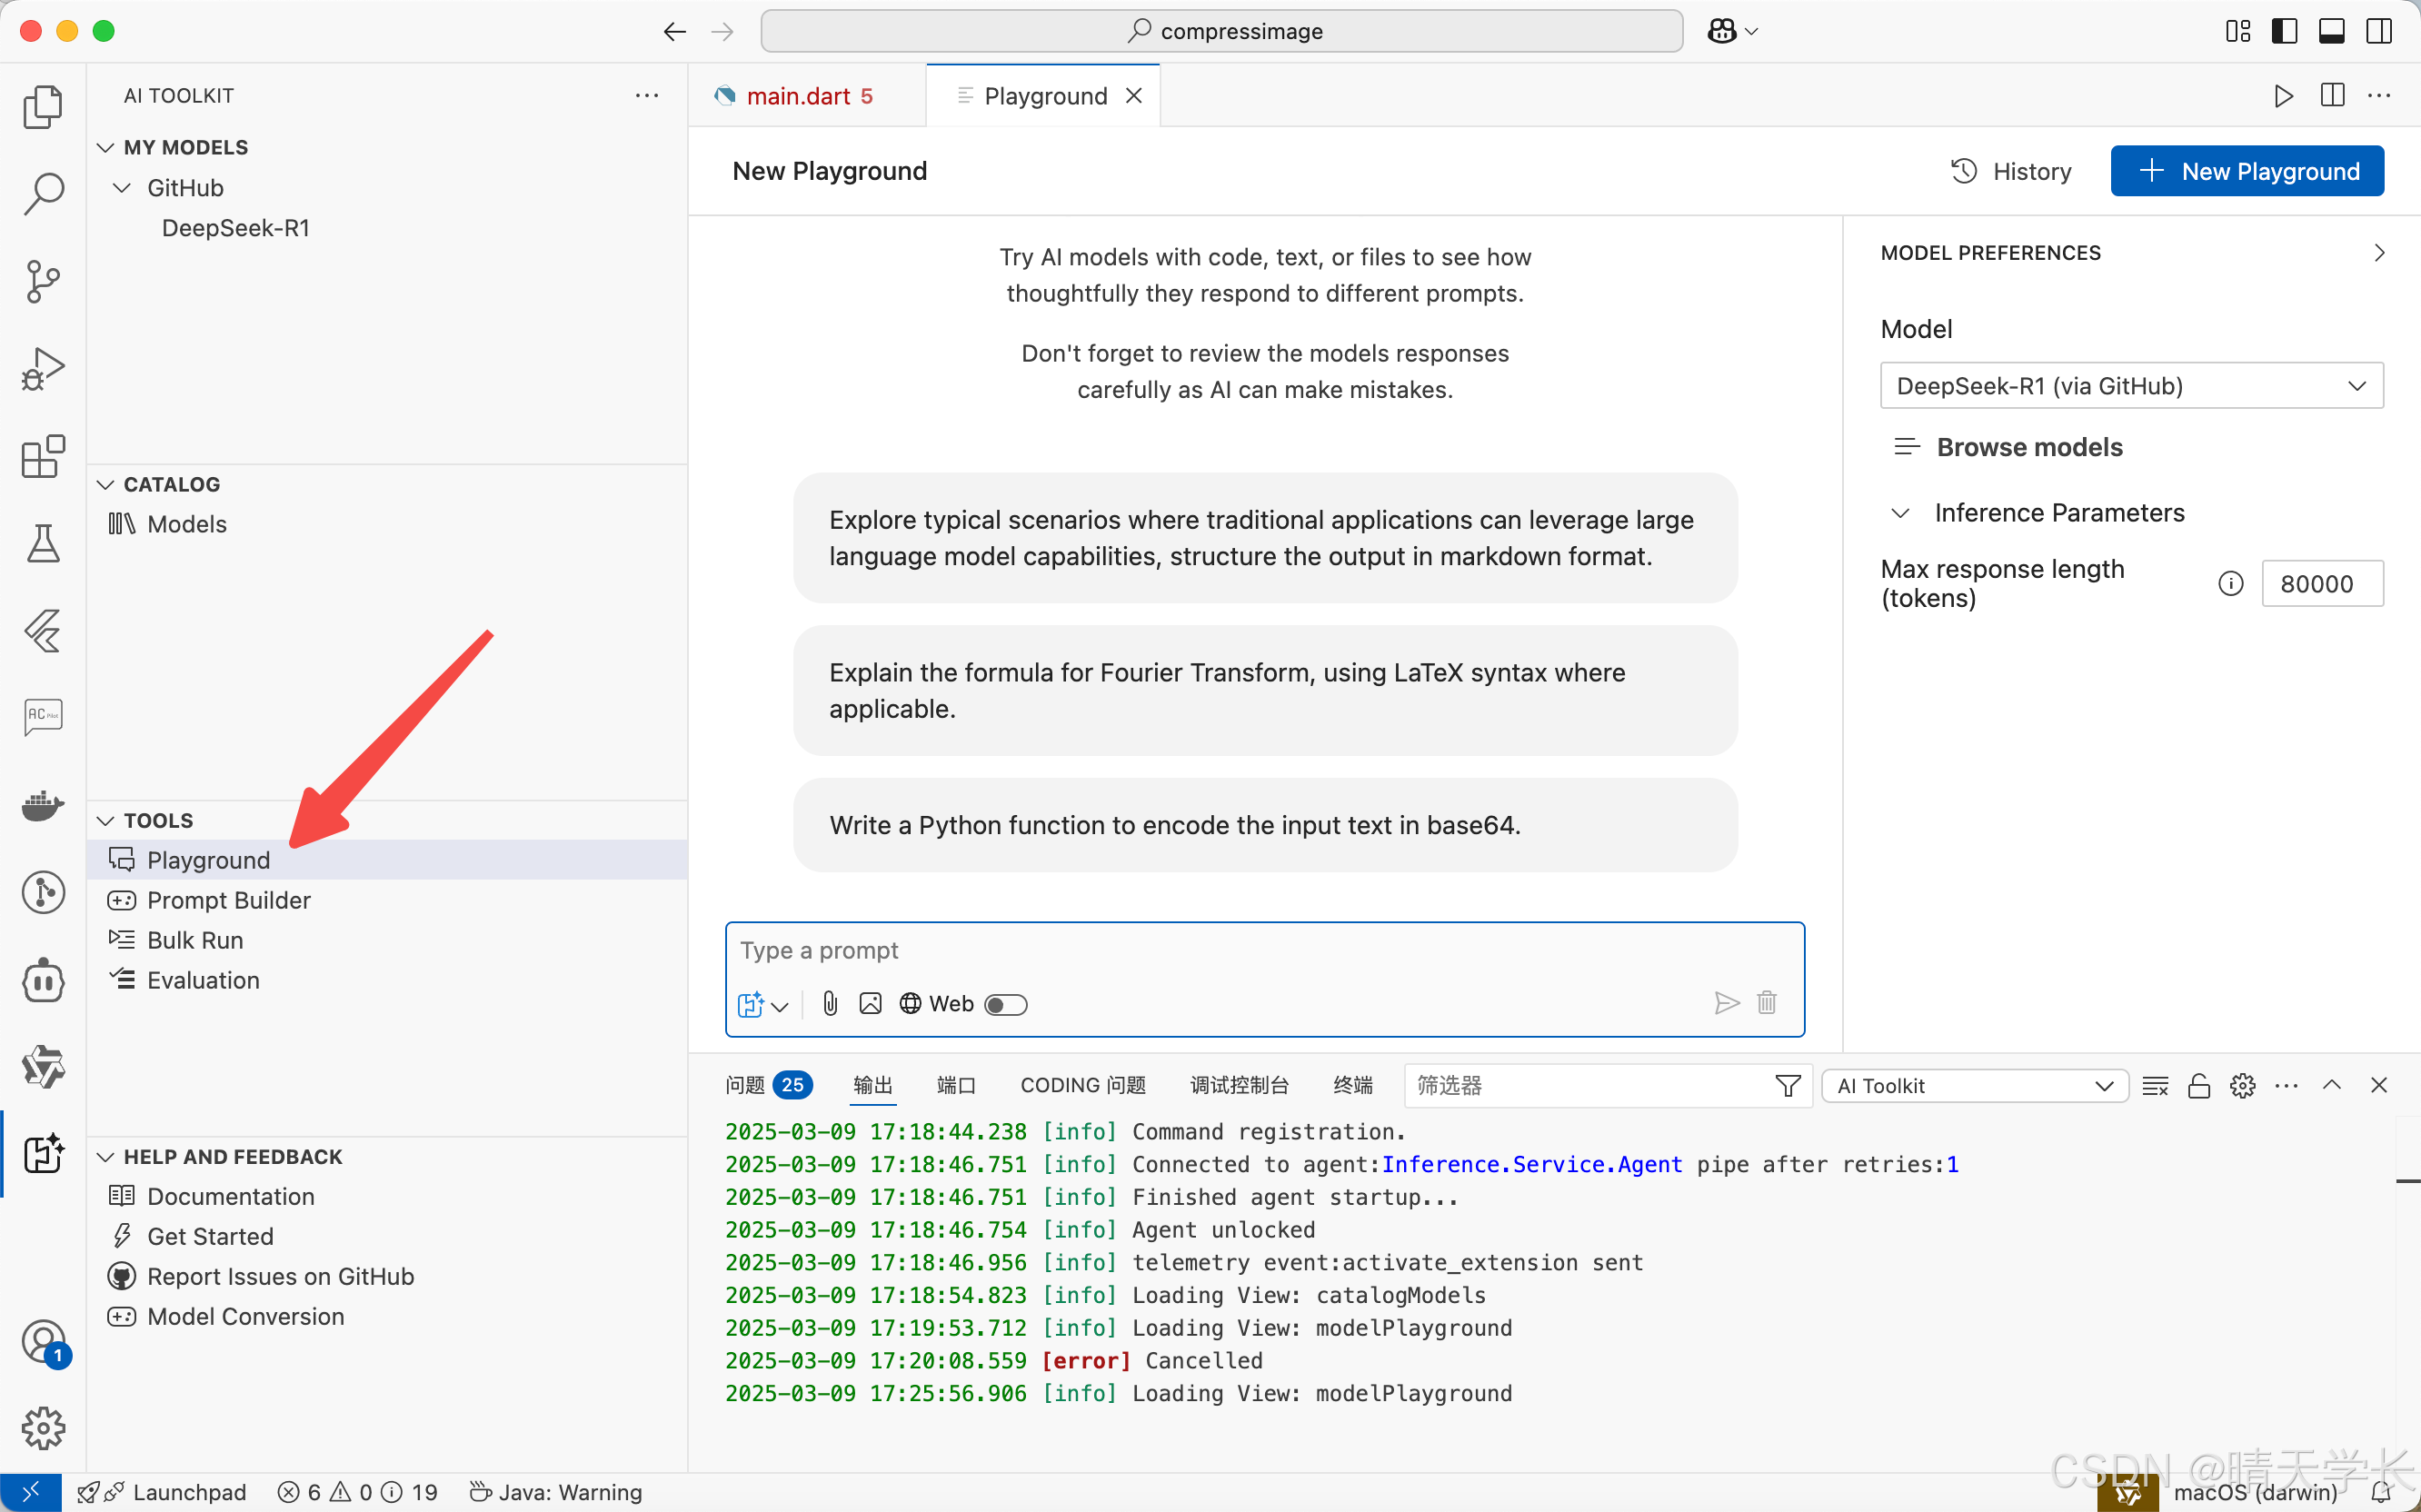2421x1512 pixels.
Task: Open the Extensions view
Action: 42,457
